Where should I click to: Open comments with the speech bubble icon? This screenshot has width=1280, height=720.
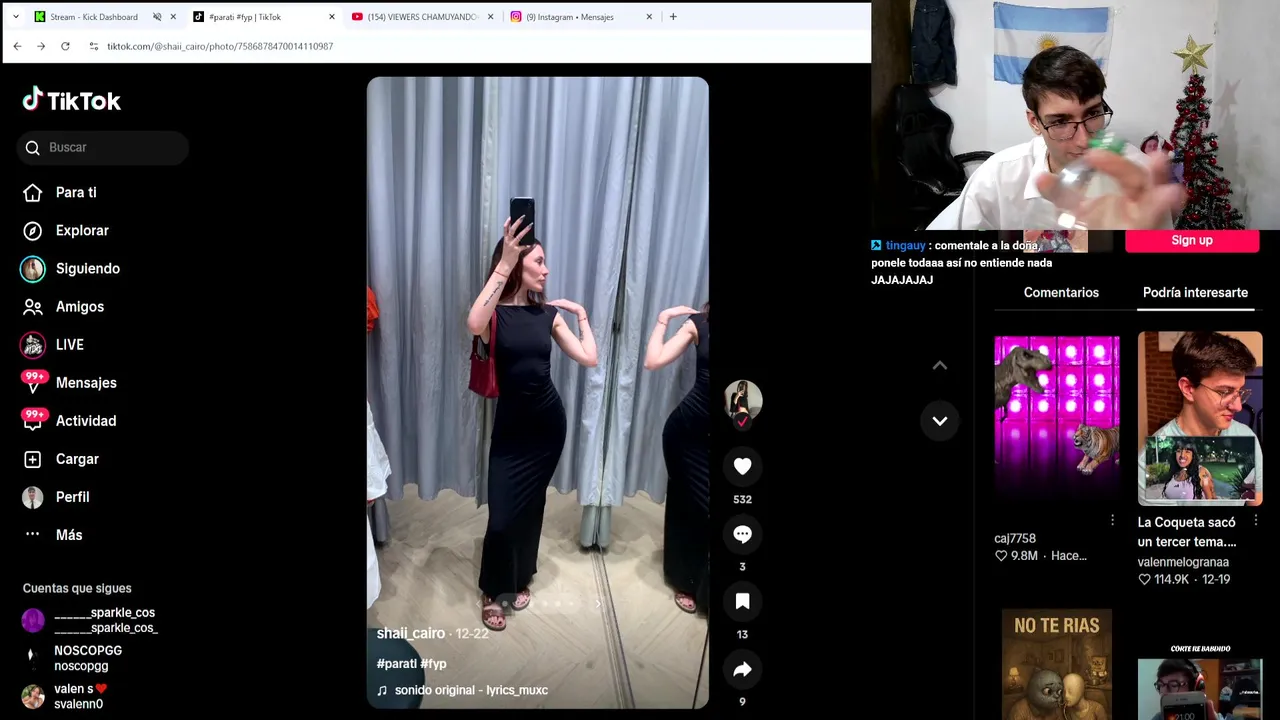click(742, 534)
